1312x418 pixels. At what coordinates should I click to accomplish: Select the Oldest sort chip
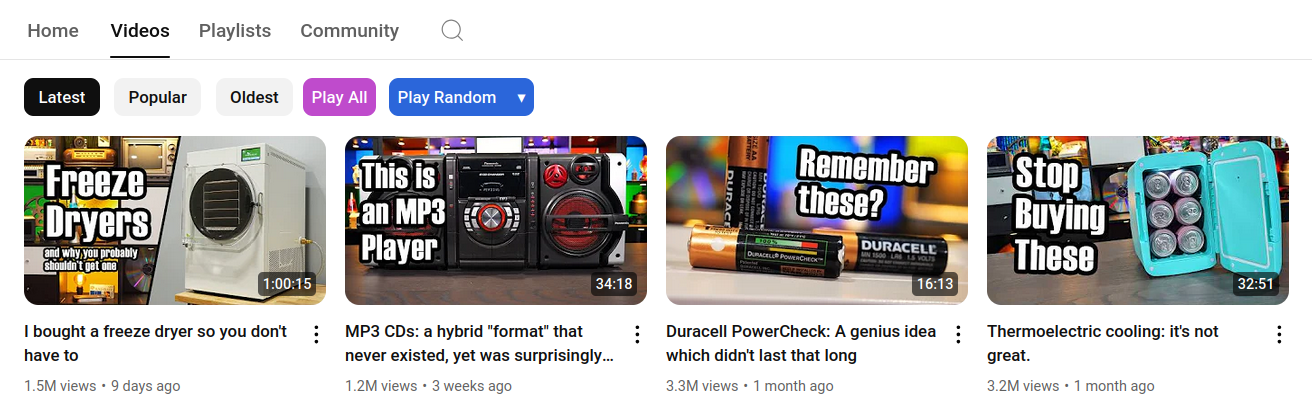[x=254, y=97]
